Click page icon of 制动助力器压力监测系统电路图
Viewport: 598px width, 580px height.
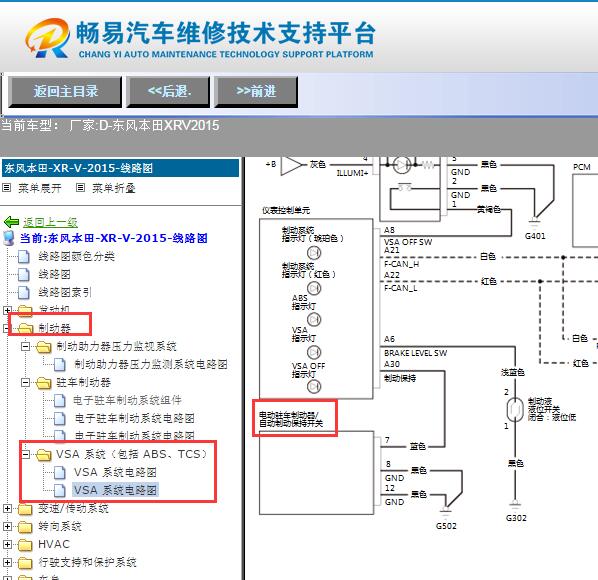point(59,364)
